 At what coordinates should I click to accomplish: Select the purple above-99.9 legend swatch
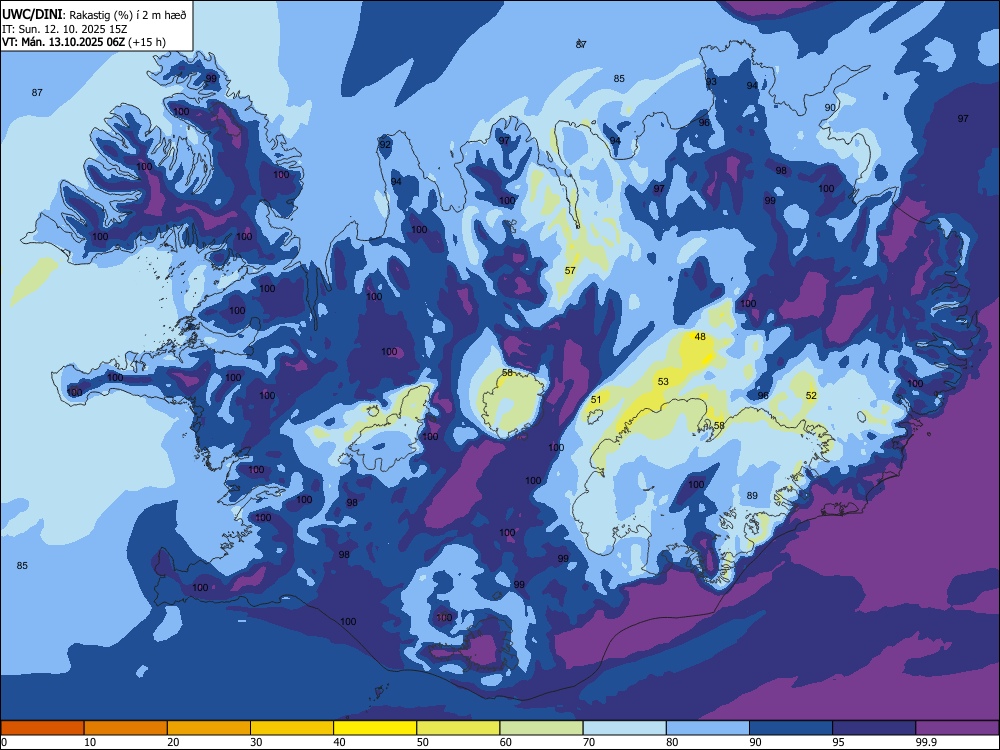coord(958,728)
